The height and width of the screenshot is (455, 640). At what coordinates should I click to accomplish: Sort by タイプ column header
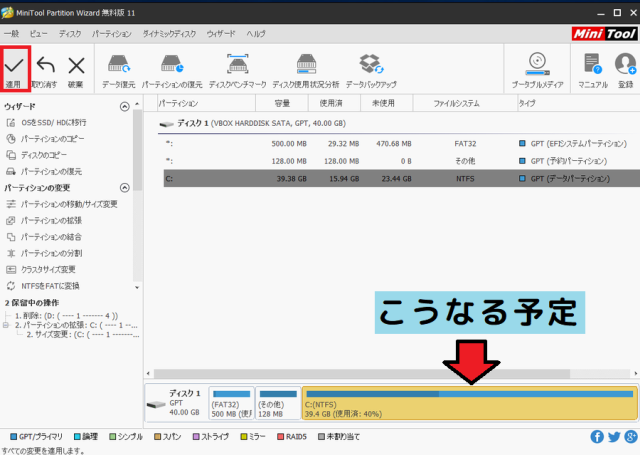pos(578,103)
